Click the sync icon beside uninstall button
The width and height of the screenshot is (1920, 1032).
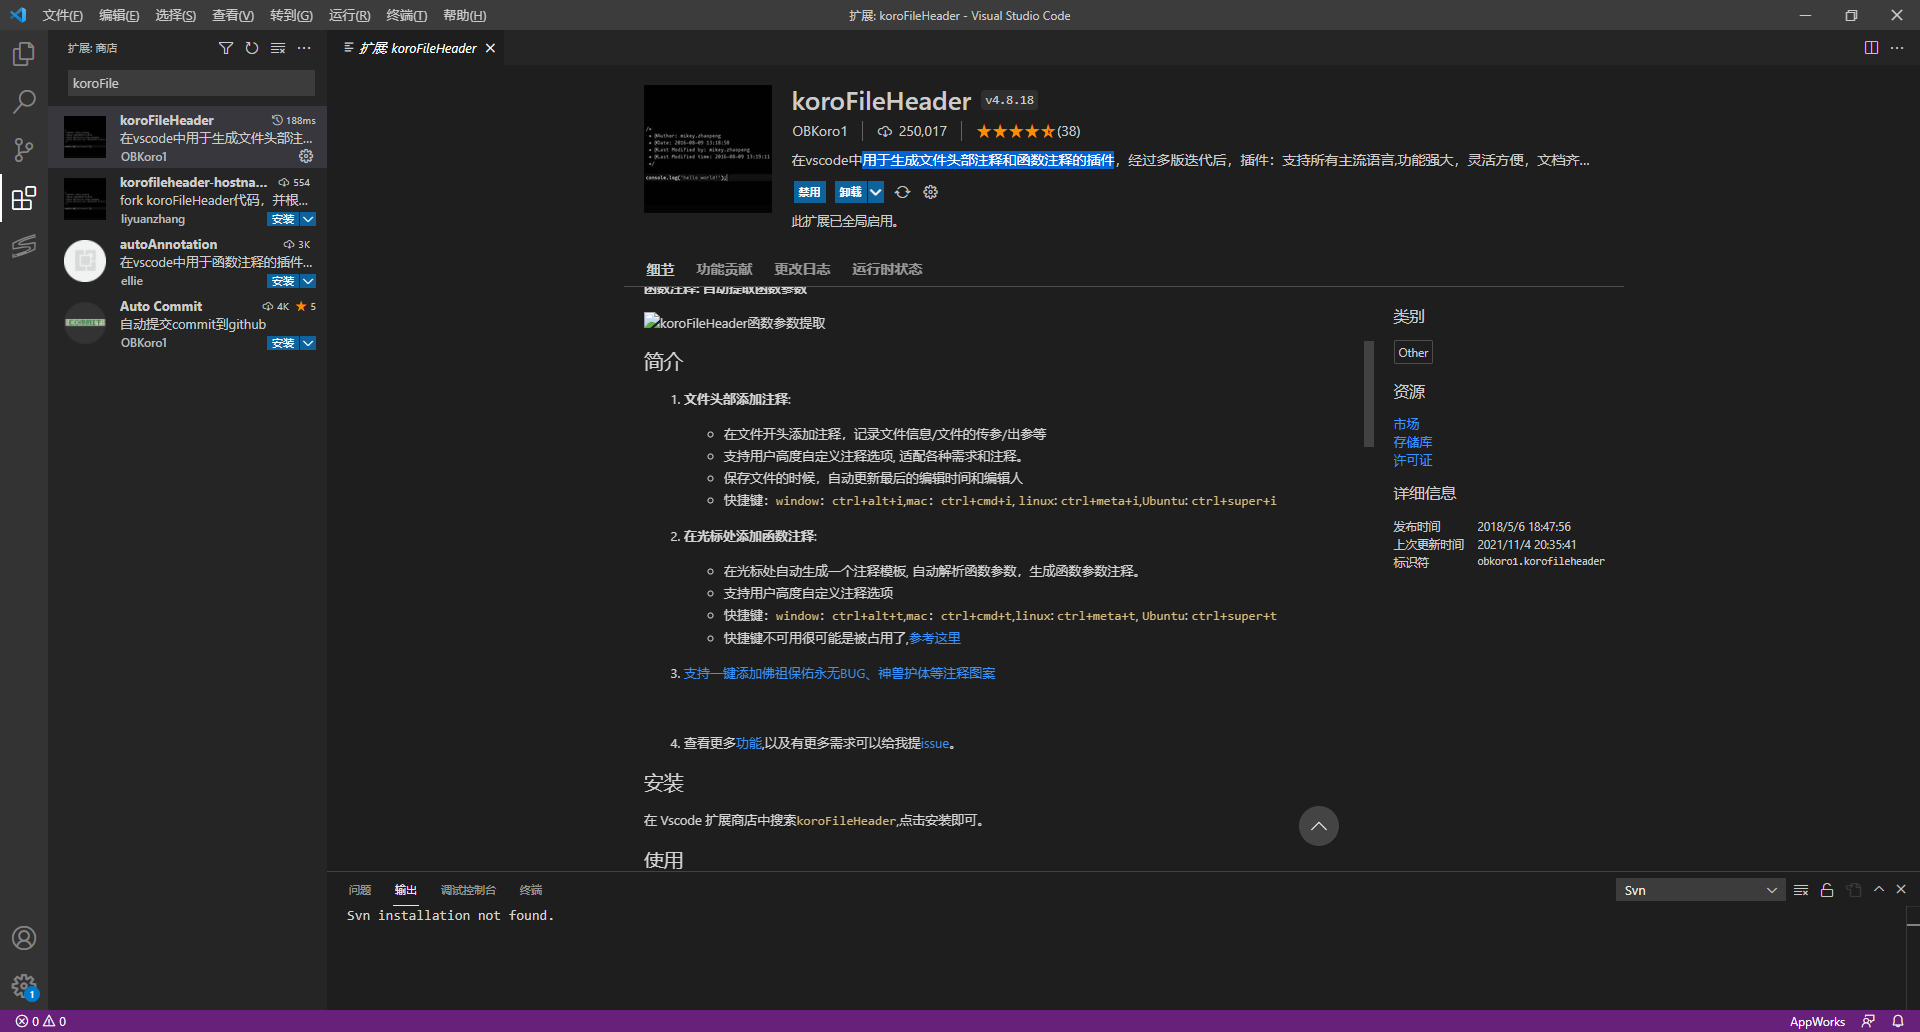point(903,192)
